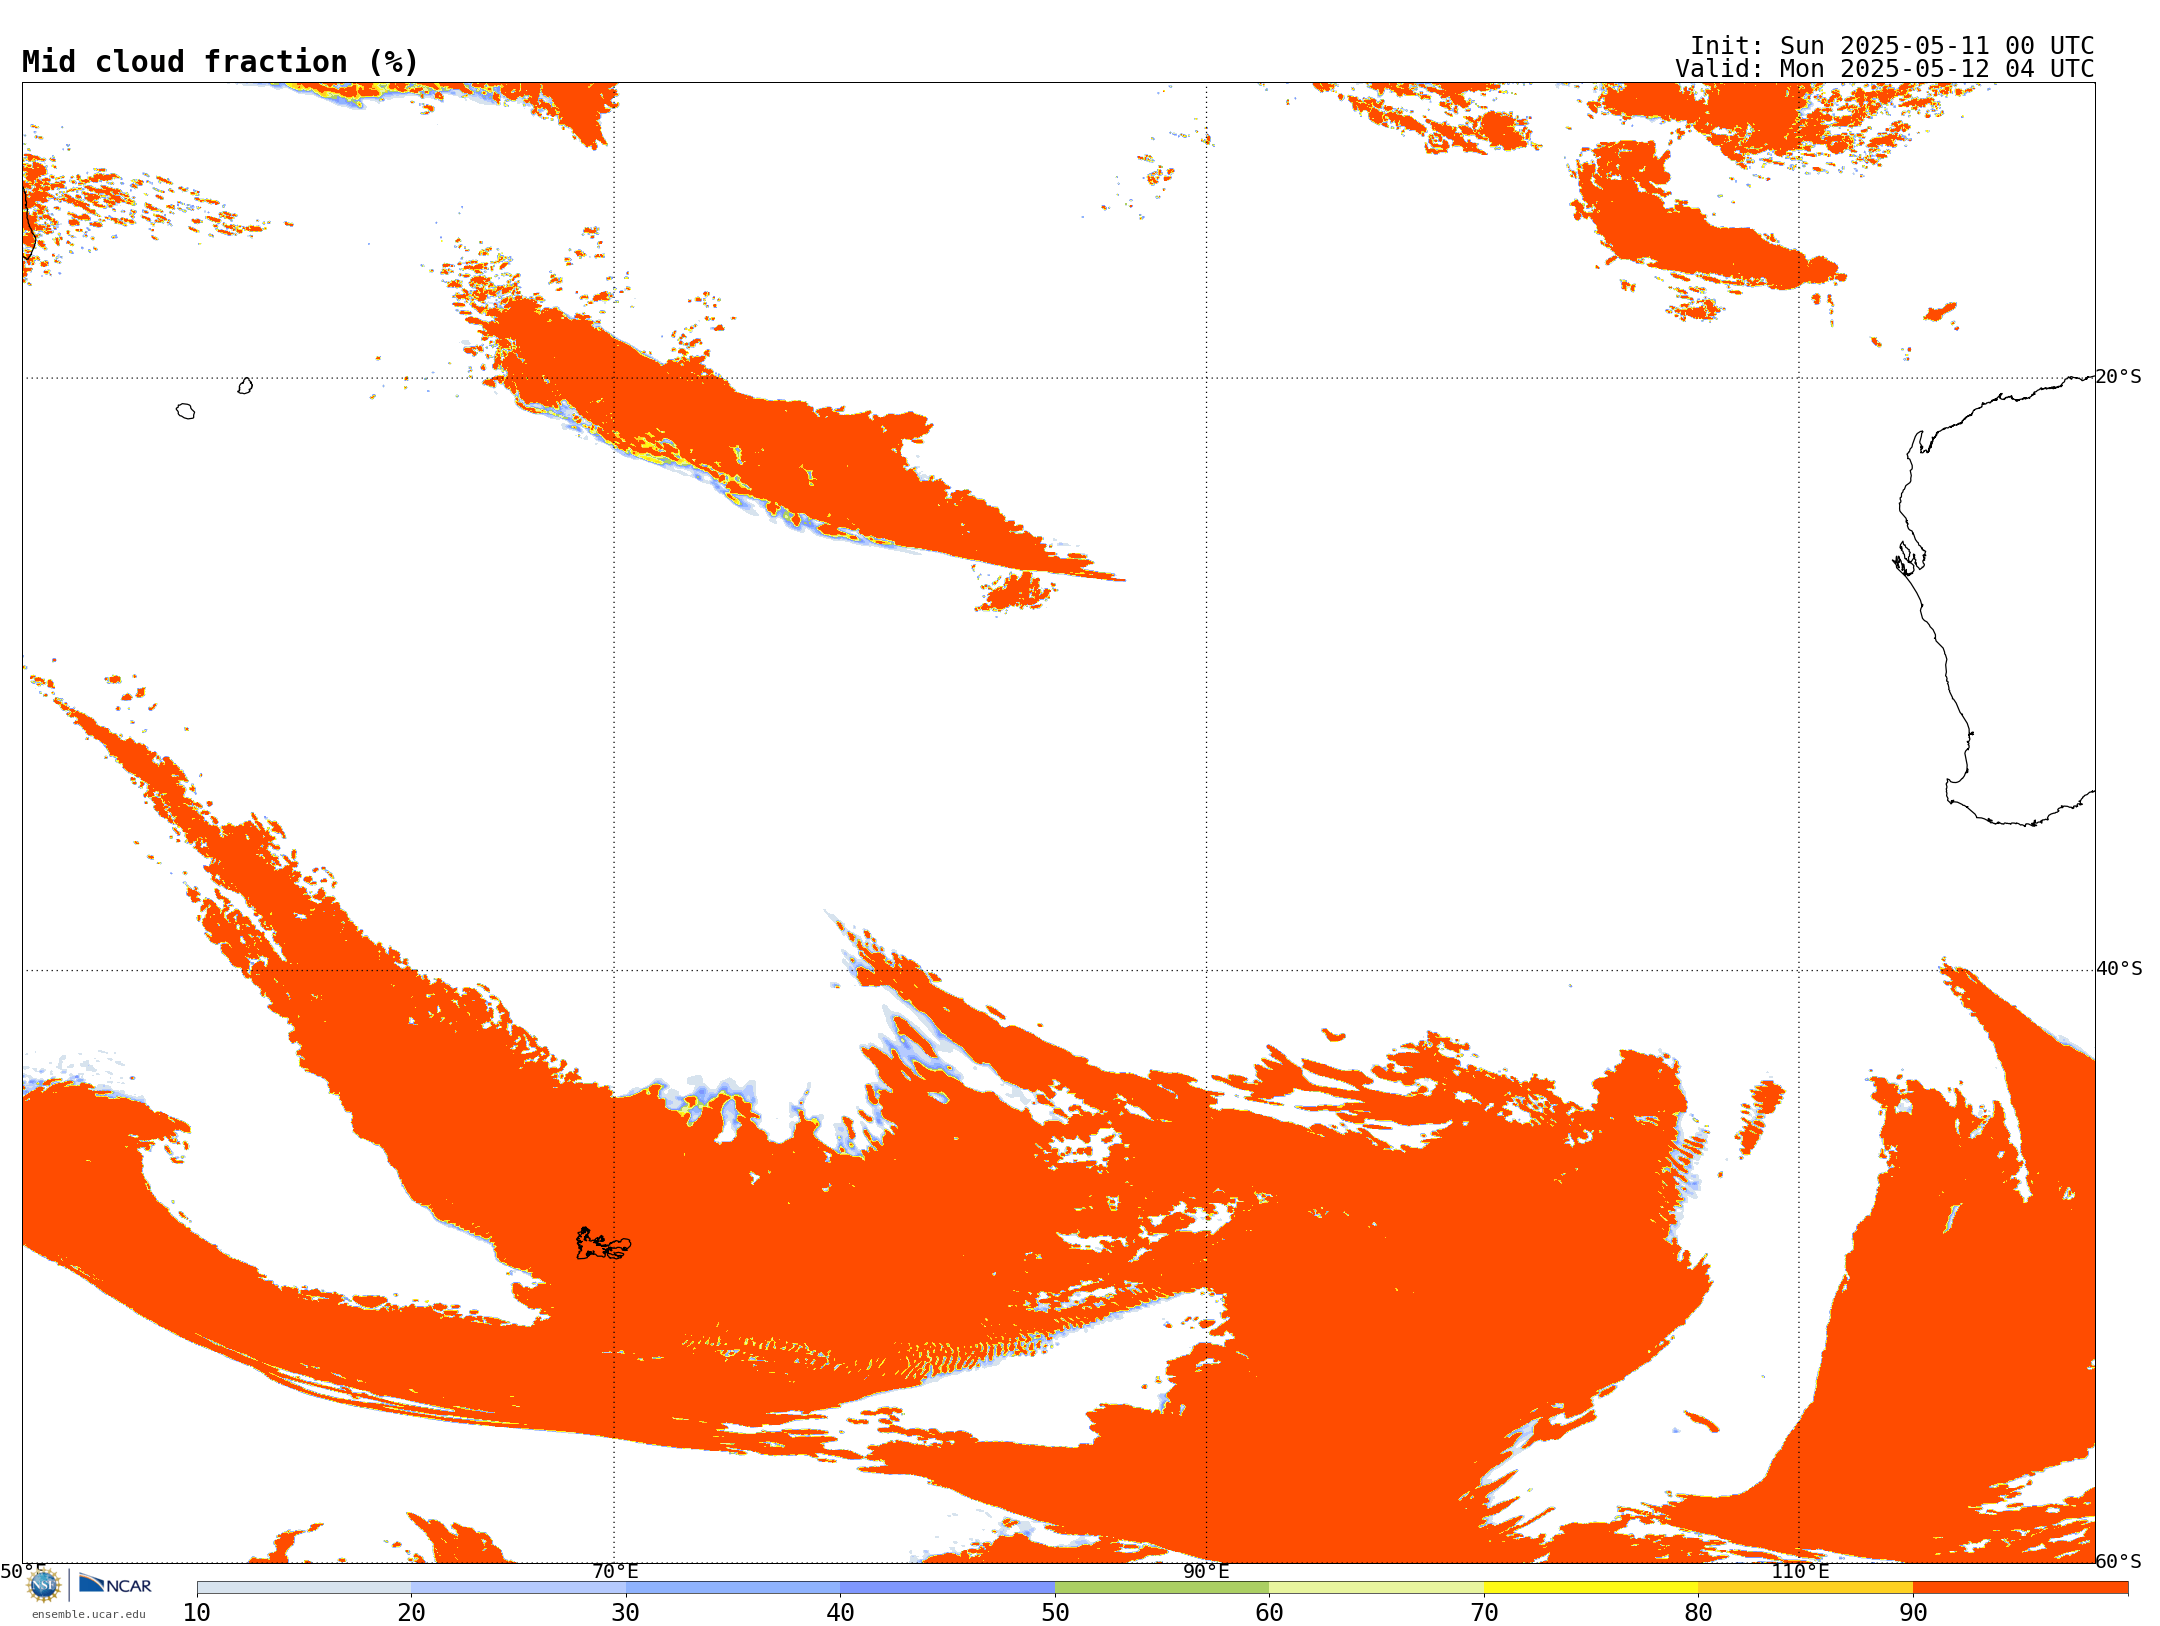This screenshot has height=1626, width=2160.
Task: Click the 20°S latitude label
Action: pyautogui.click(x=2119, y=377)
